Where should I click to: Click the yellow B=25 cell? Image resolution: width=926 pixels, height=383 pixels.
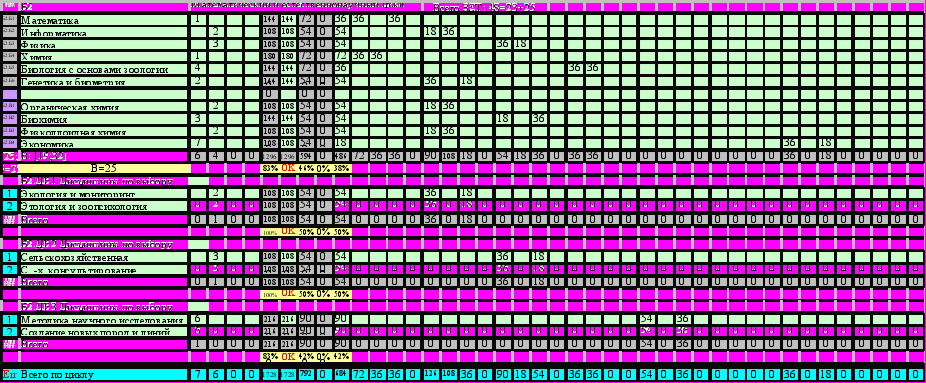point(105,168)
